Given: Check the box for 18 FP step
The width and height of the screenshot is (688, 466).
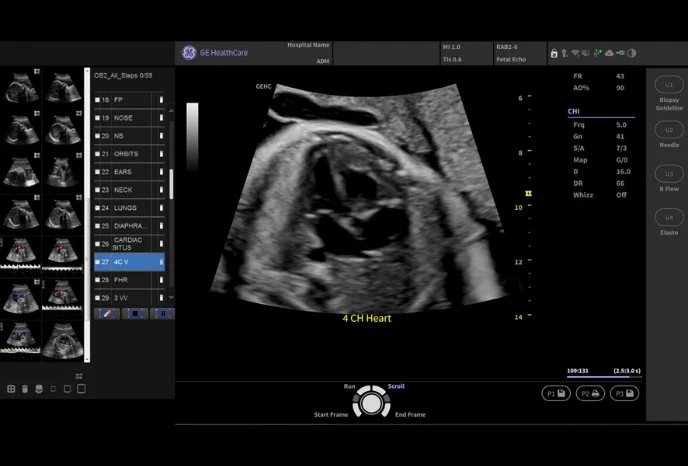Looking at the screenshot, I should pos(98,100).
